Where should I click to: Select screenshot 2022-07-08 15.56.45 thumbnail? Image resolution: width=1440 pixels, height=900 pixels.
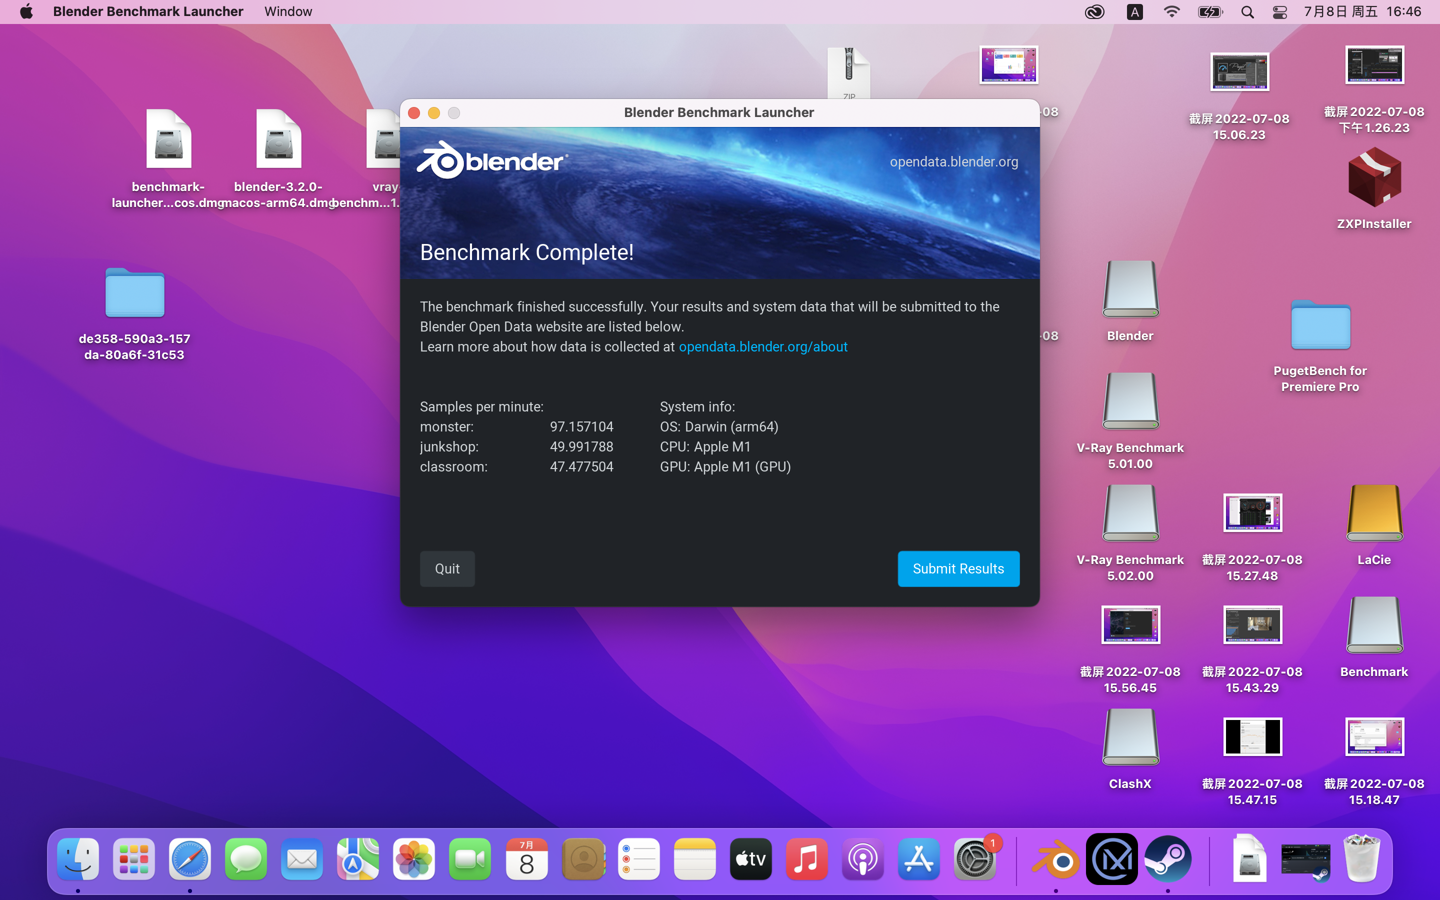1130,625
